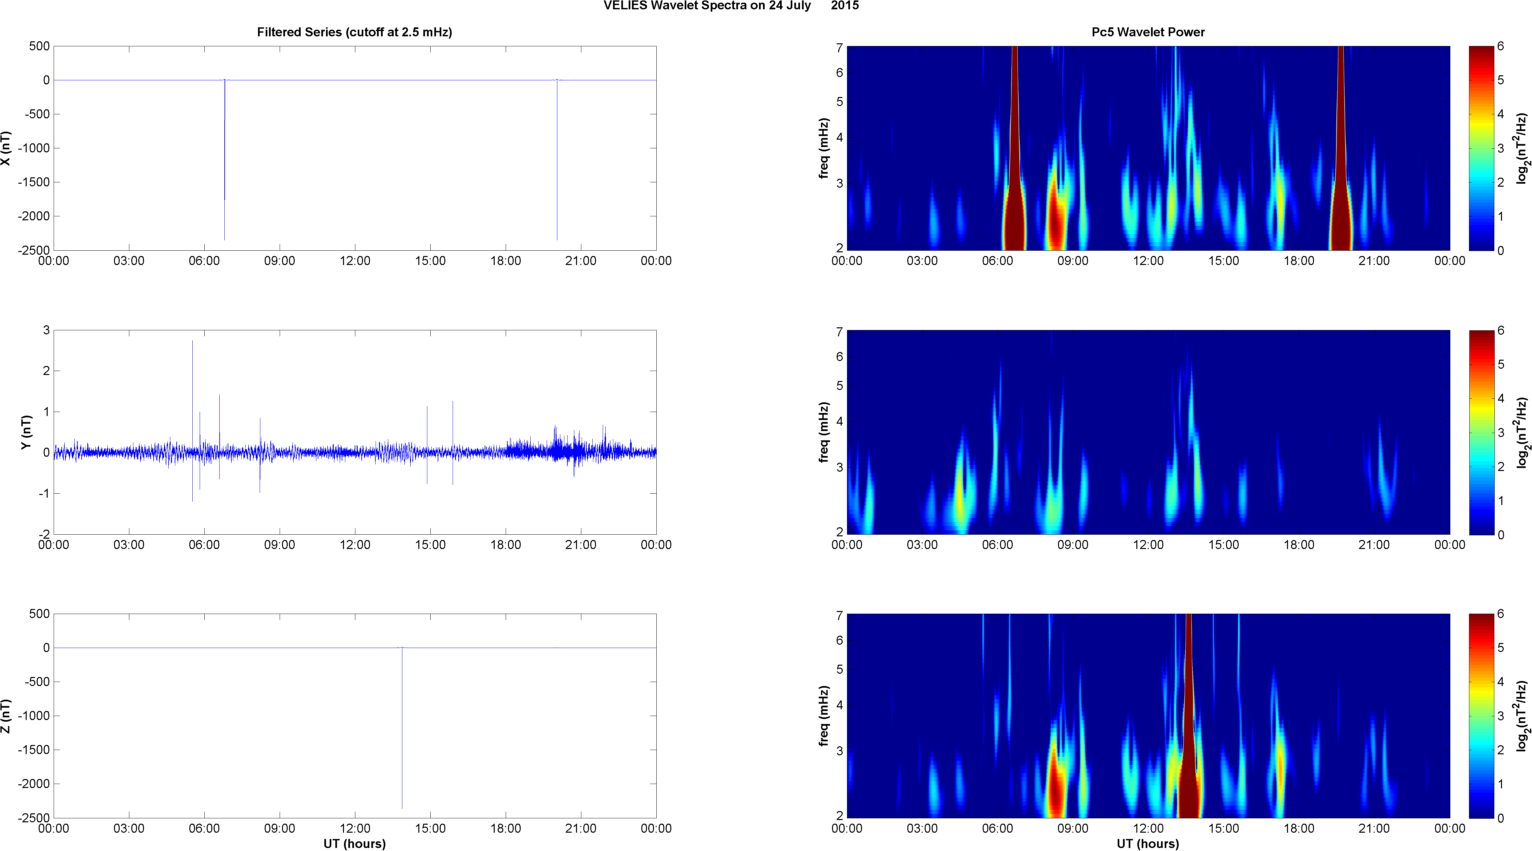Viewport: 1532px width, 851px height.
Task: Click the main title 'VELIES Wavelet Spectra on 24 July 2015'
Action: point(731,6)
